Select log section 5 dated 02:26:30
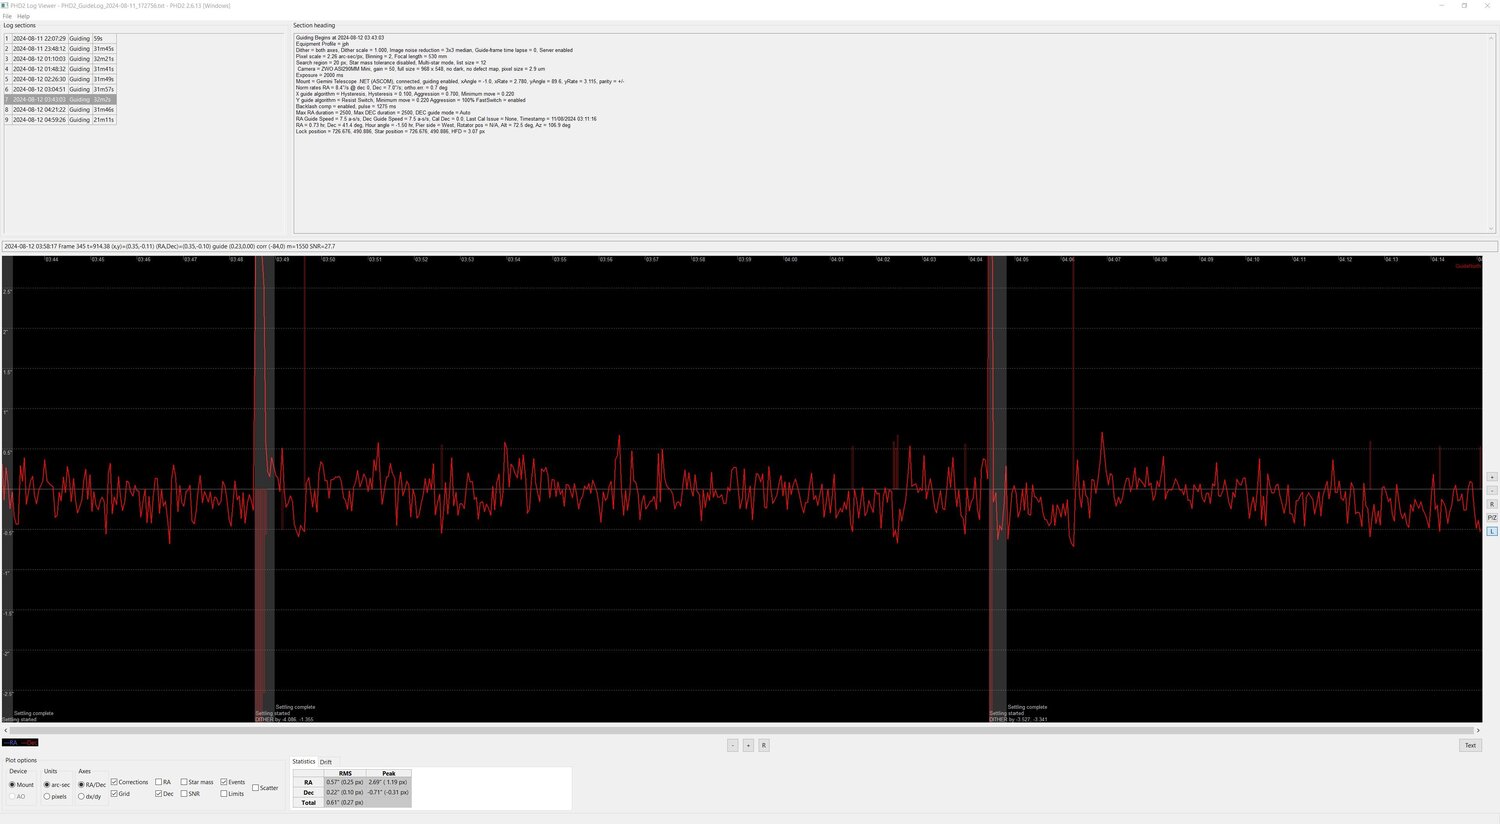The height and width of the screenshot is (824, 1500). pyautogui.click(x=60, y=79)
